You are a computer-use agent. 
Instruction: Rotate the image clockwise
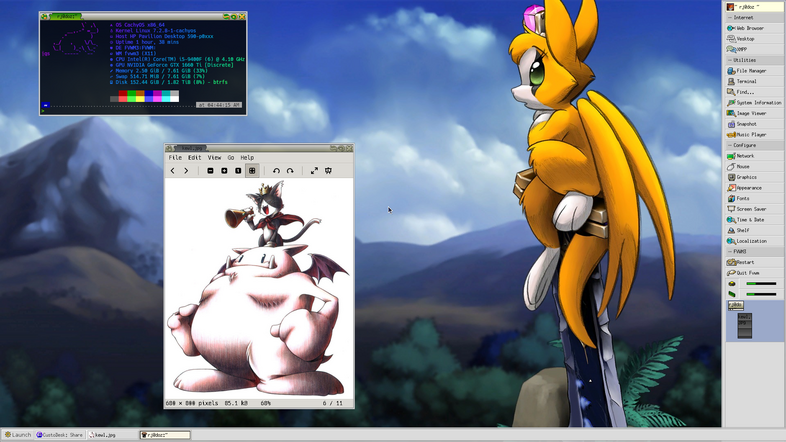290,171
